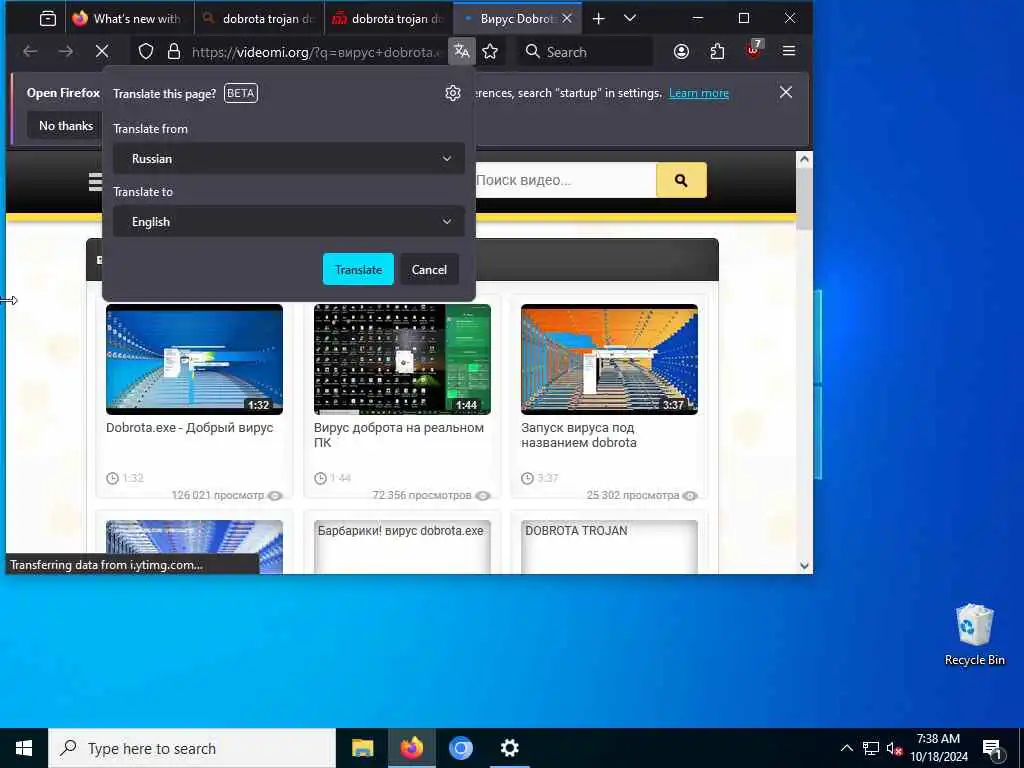Cancel the translation prompt
The height and width of the screenshot is (768, 1024).
[x=429, y=270]
